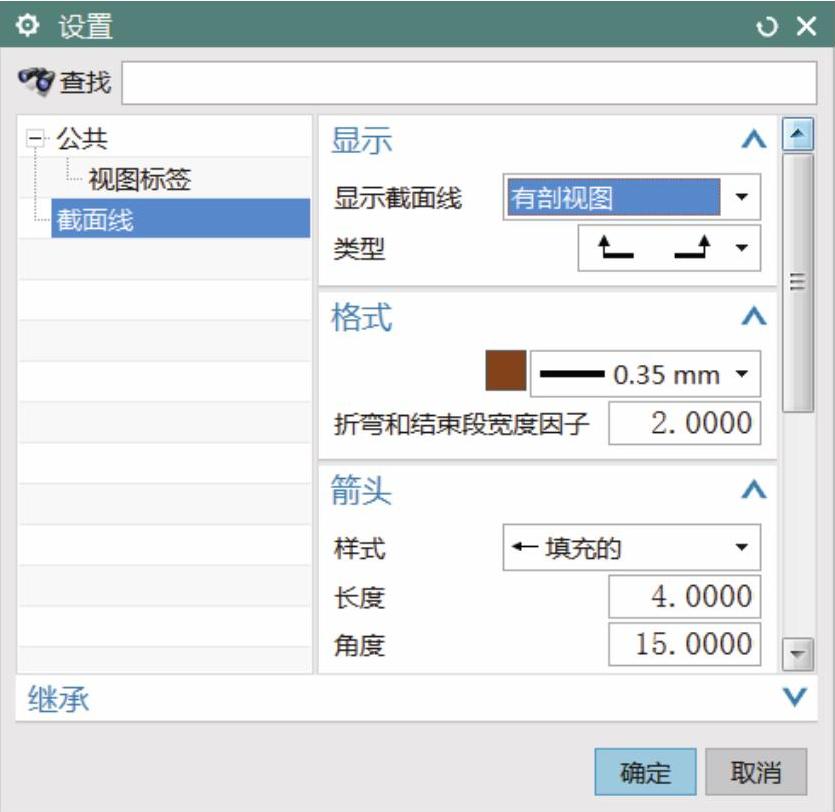Click the scrollbar down arrow
This screenshot has height=812, width=835.
pos(797,654)
